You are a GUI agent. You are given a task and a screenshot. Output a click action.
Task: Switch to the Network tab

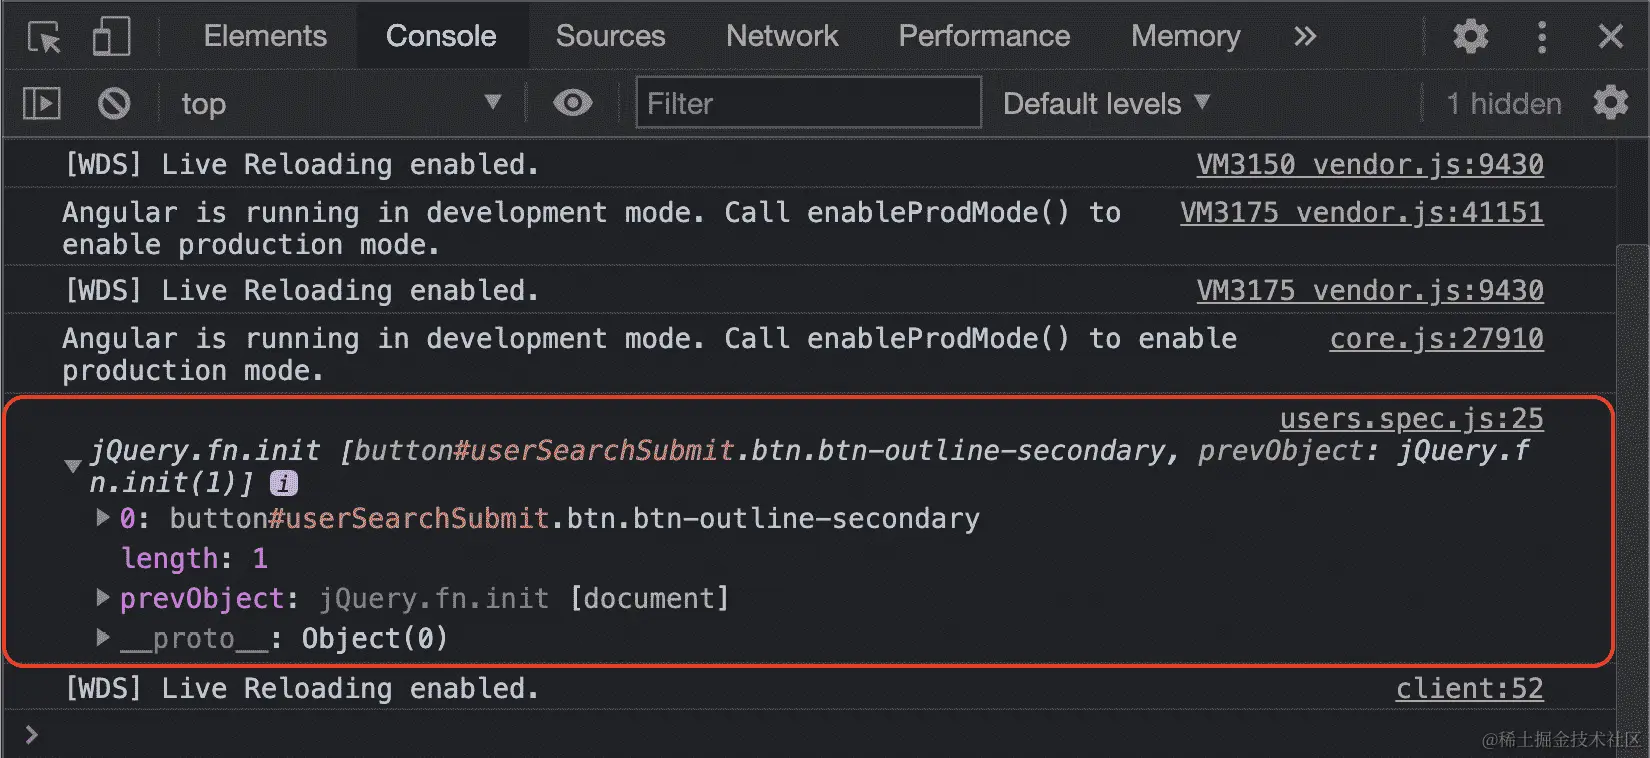(x=782, y=36)
